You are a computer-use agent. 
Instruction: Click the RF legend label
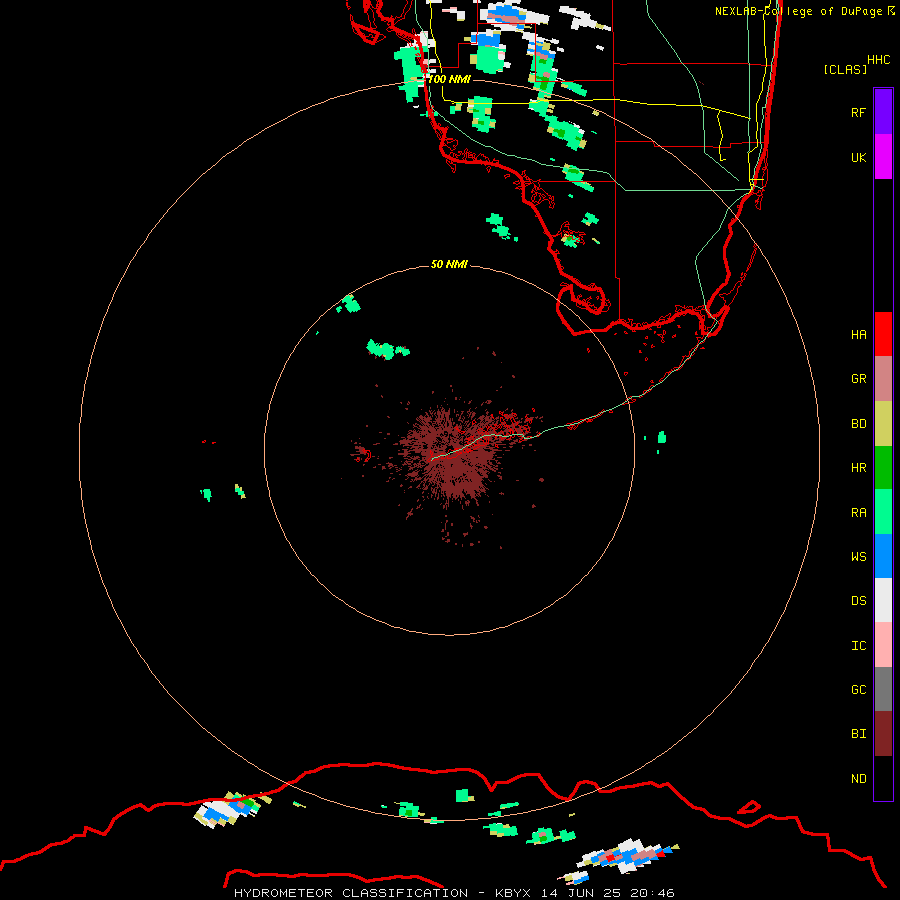[x=858, y=112]
